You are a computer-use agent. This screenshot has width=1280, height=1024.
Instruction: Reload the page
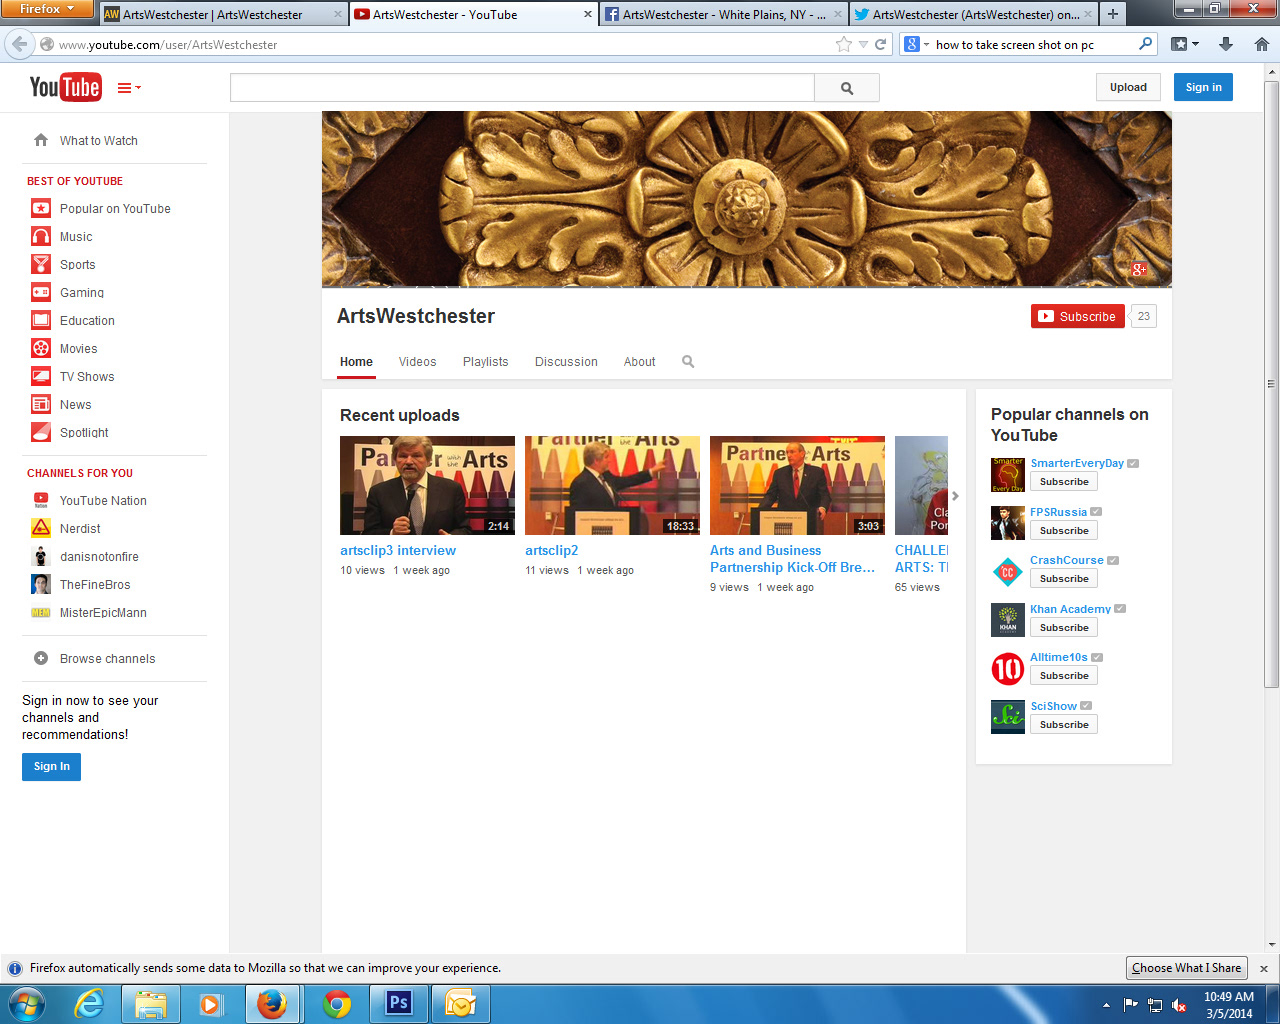click(x=880, y=44)
